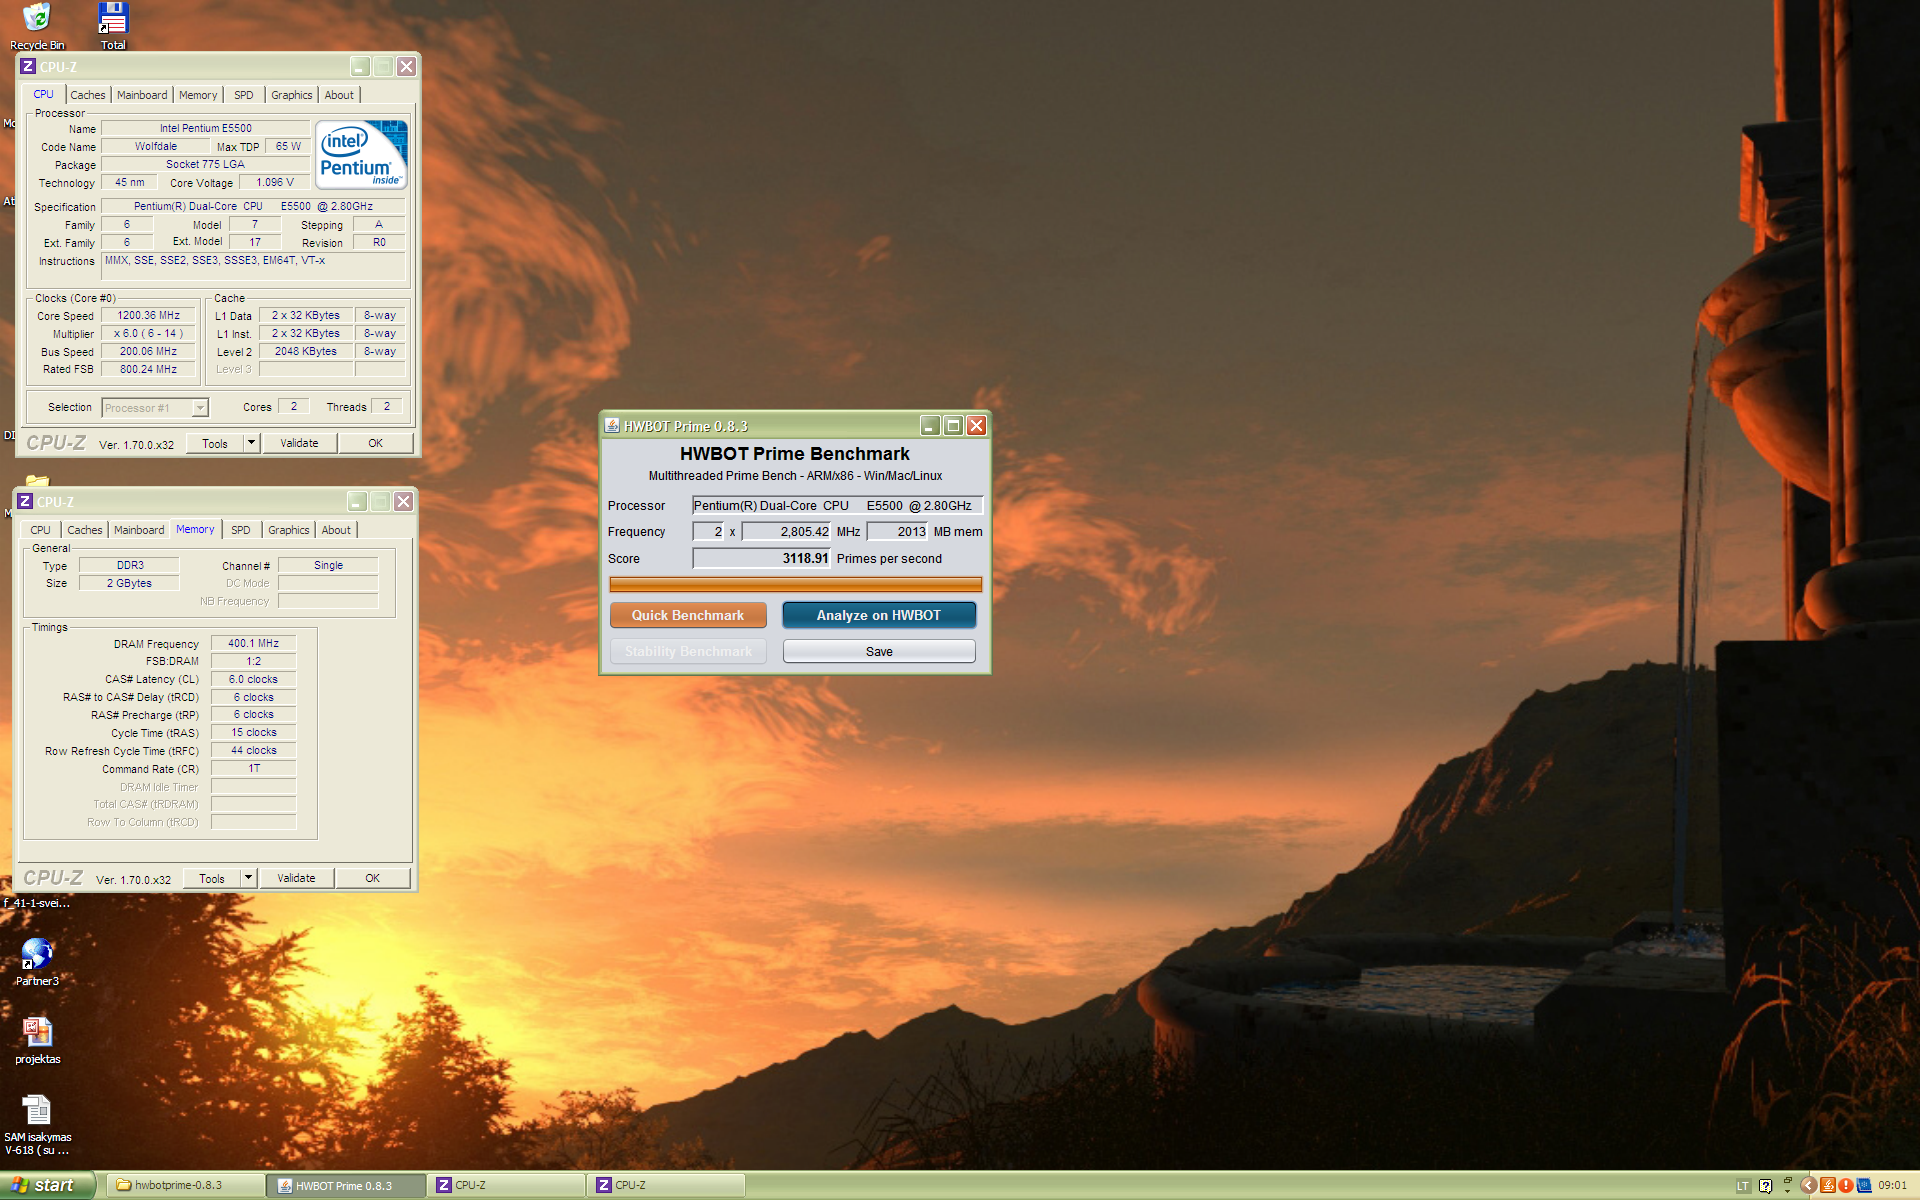Click the red security alert tray icon
Screen dimensions: 1920x1200
click(1845, 1186)
